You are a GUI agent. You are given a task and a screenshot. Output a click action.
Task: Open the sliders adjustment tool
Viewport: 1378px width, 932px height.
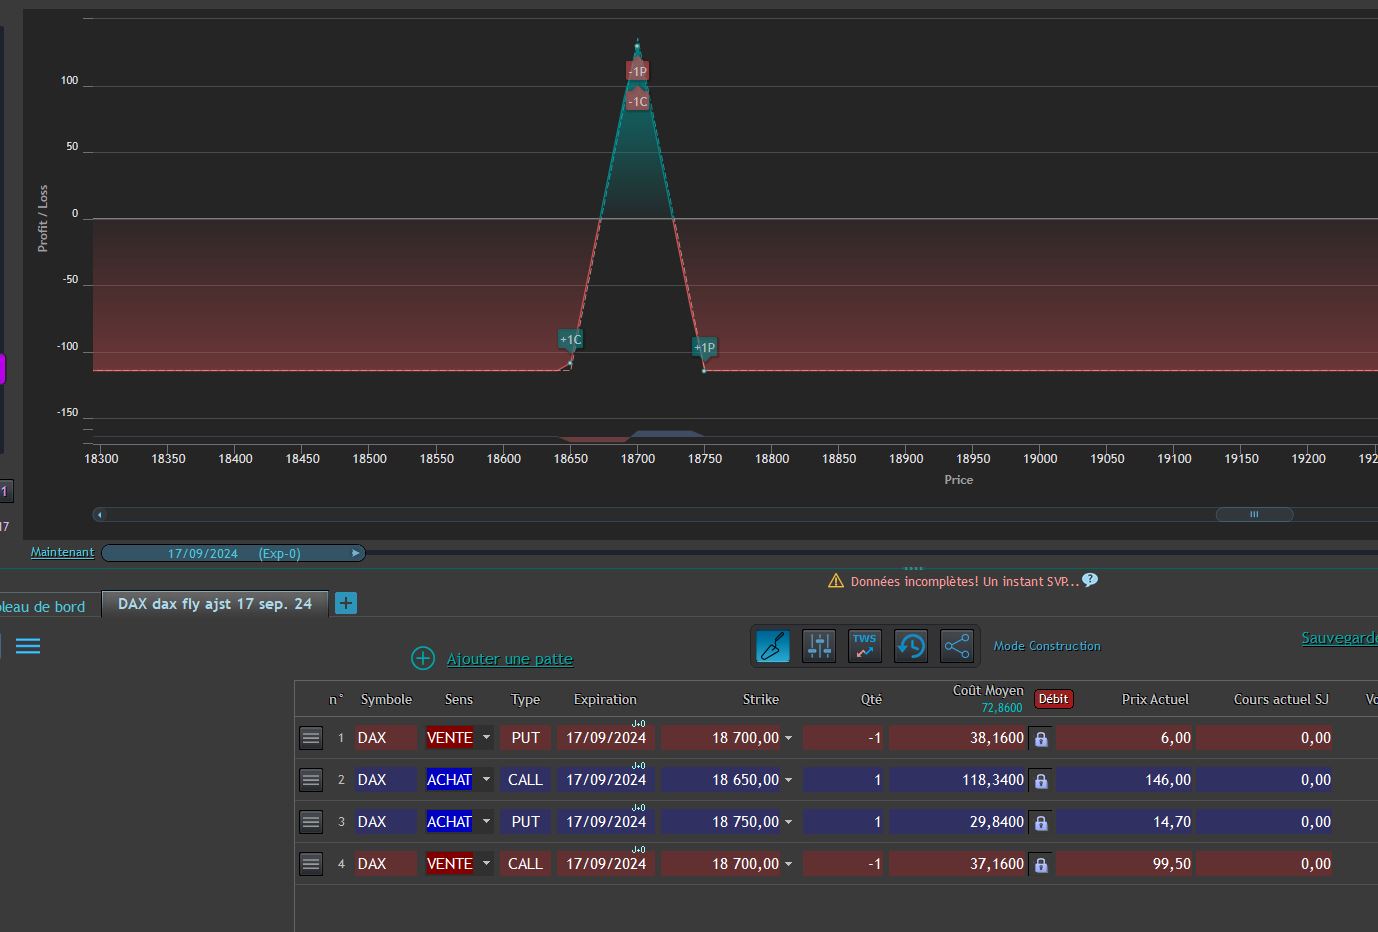pyautogui.click(x=819, y=646)
